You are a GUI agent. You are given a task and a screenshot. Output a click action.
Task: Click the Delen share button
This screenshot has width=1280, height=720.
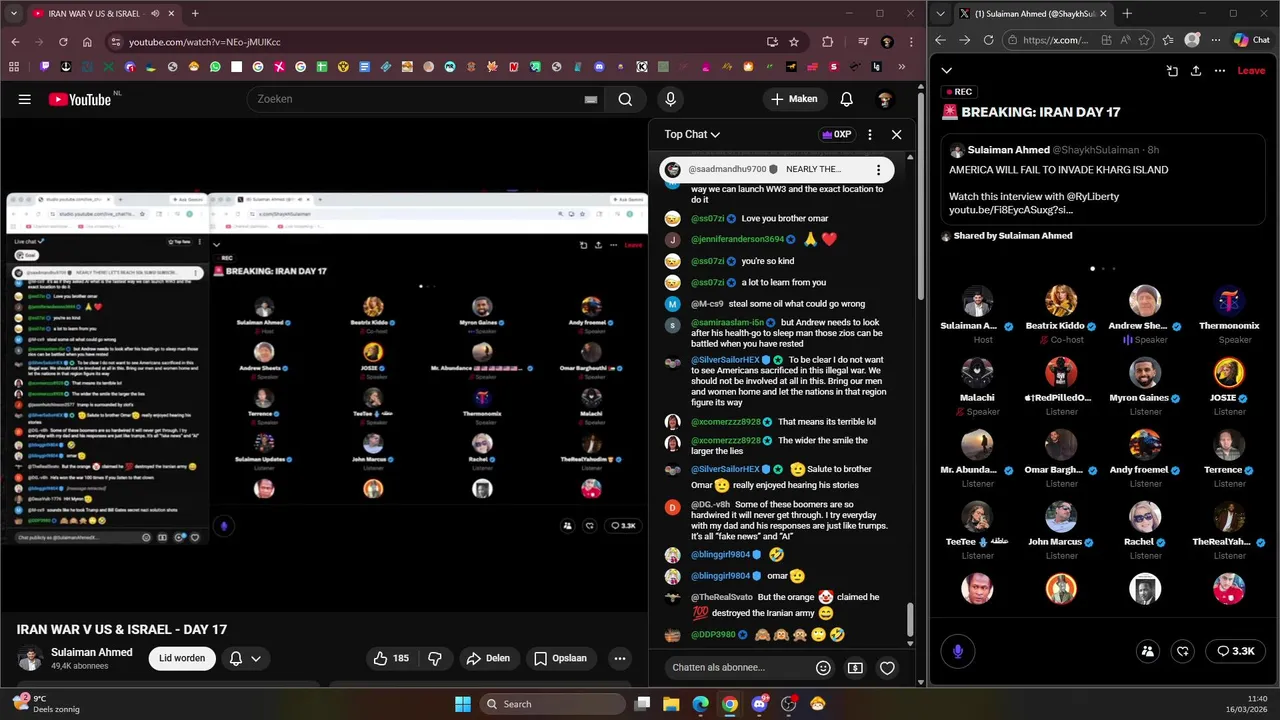tap(488, 658)
